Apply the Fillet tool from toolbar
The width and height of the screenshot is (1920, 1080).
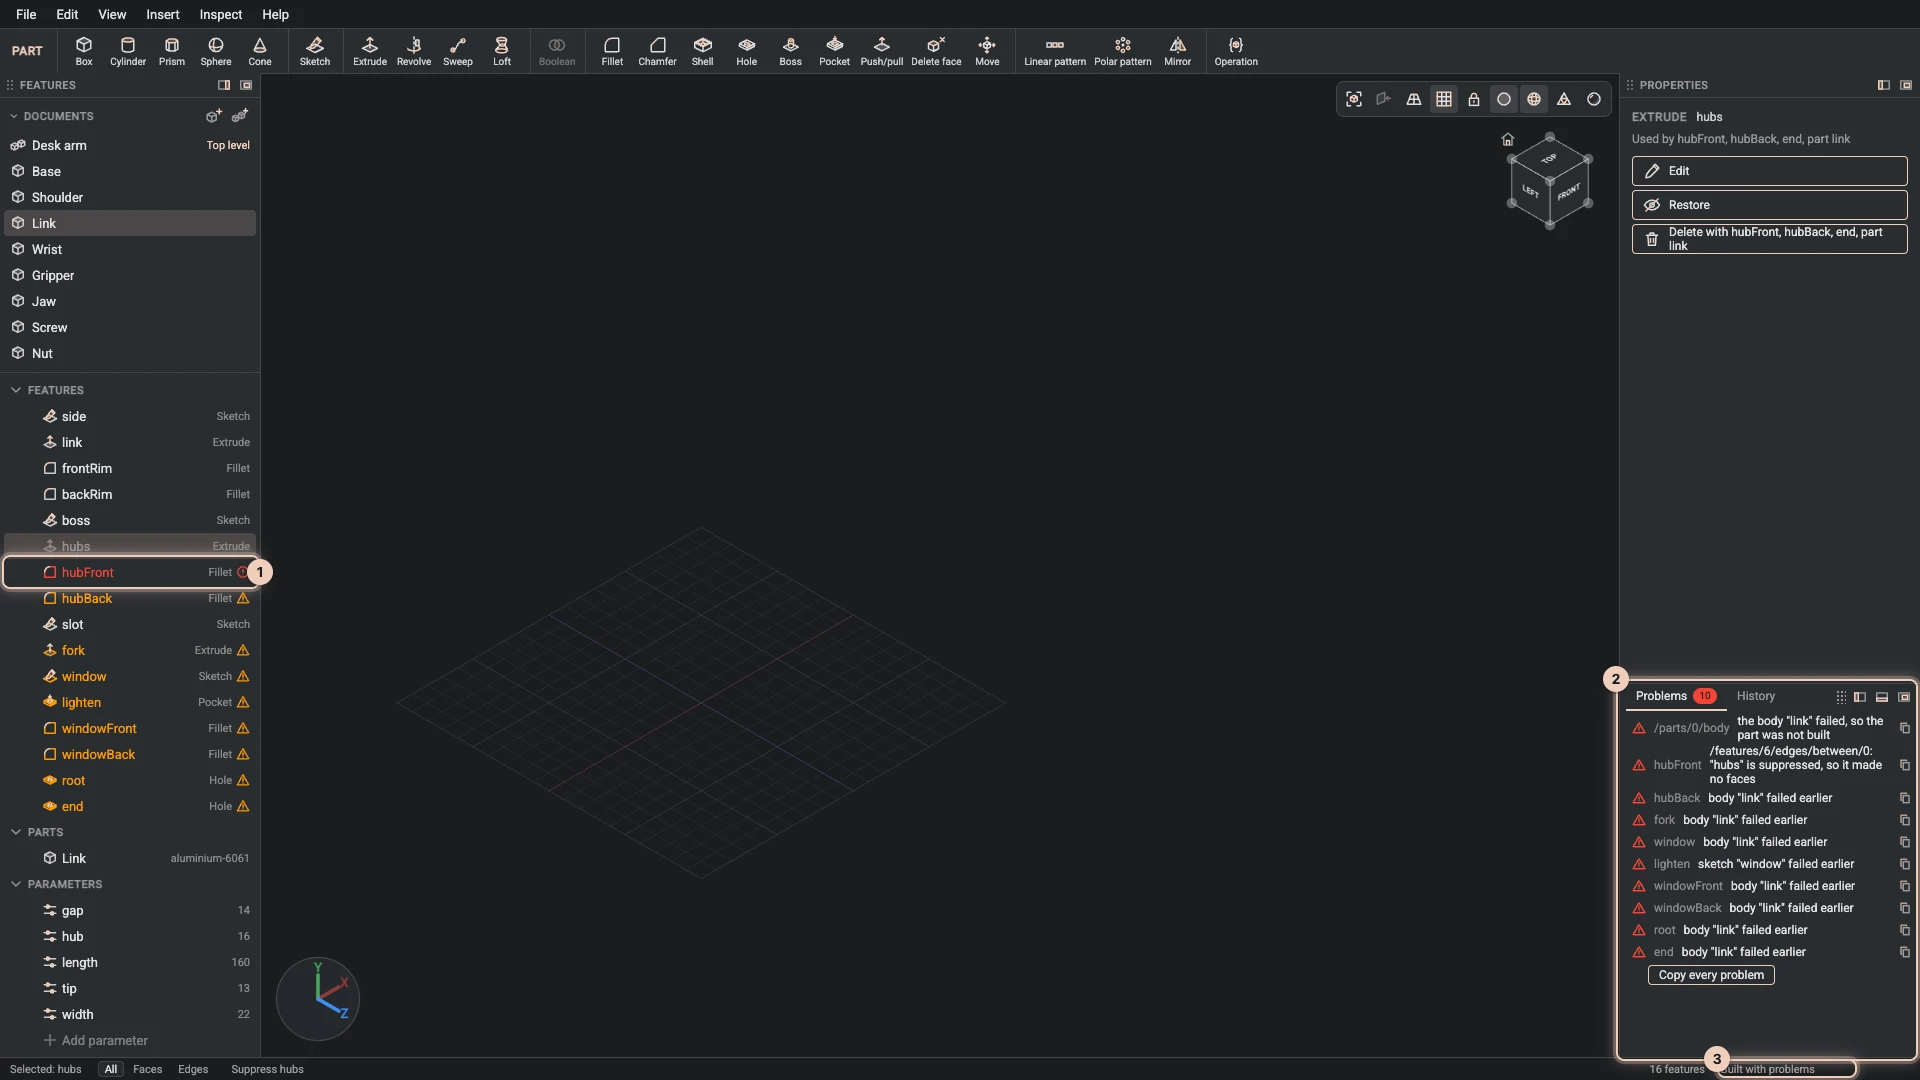tap(612, 51)
